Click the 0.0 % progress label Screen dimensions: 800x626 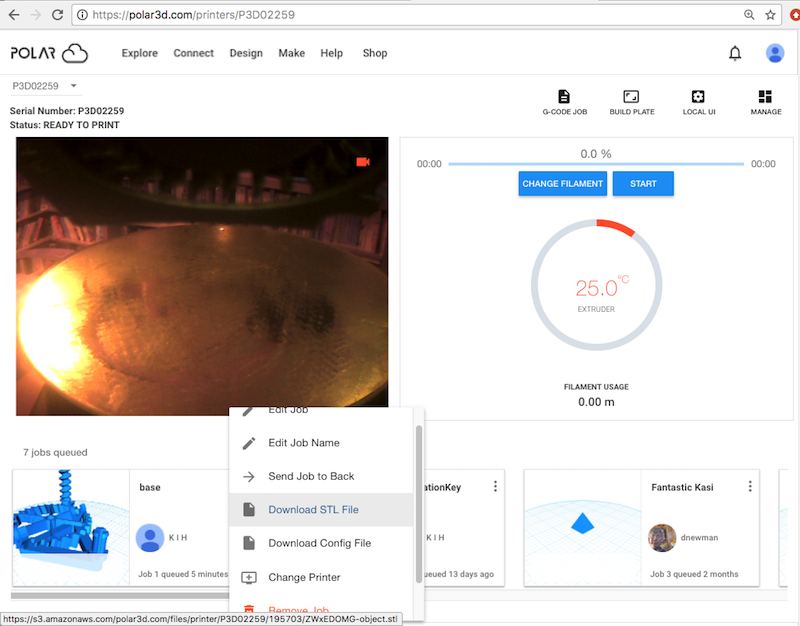click(x=596, y=154)
